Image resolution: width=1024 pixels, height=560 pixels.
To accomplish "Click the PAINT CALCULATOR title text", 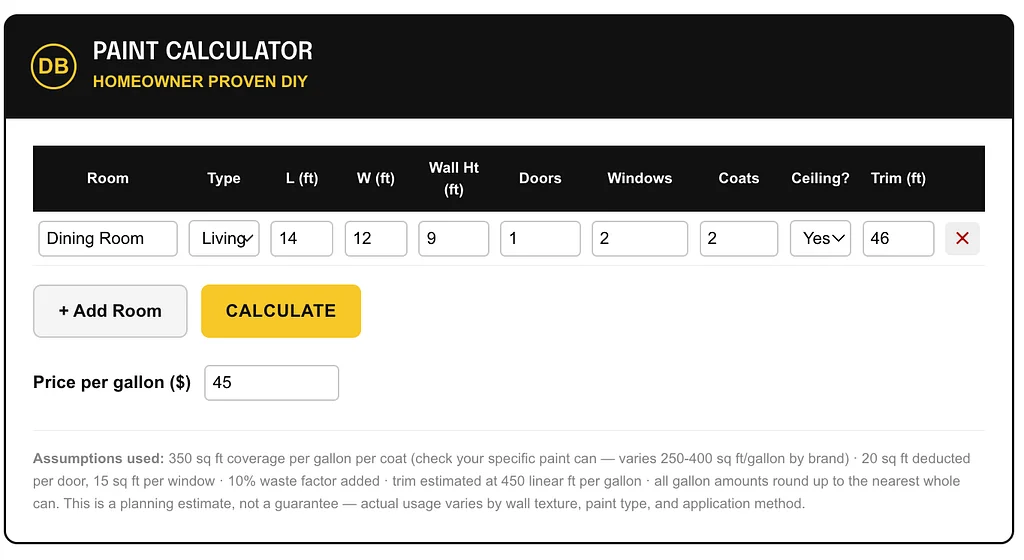I will (x=202, y=51).
